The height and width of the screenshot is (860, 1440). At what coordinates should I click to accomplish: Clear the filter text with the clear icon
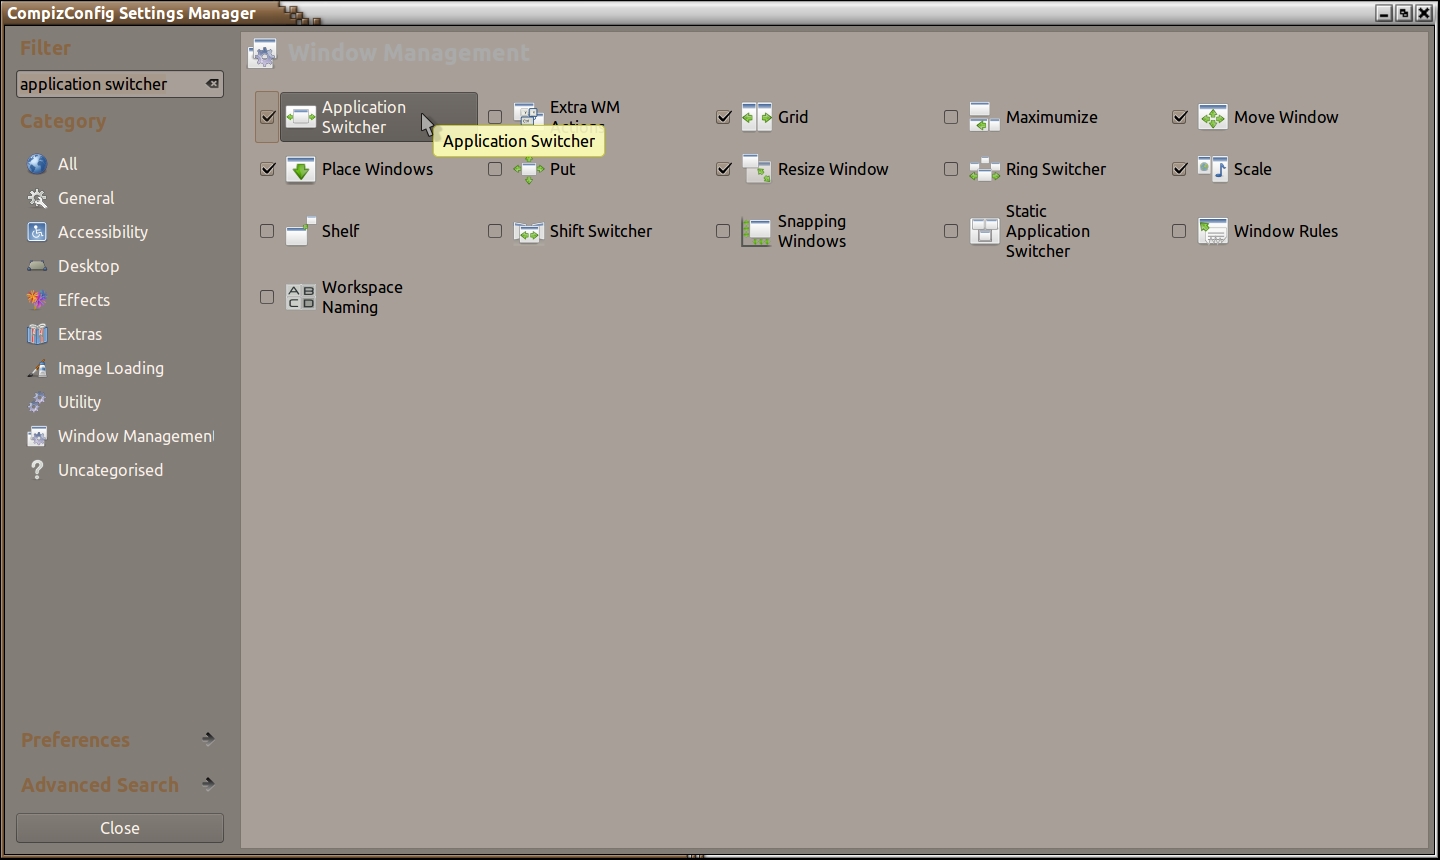click(x=212, y=84)
